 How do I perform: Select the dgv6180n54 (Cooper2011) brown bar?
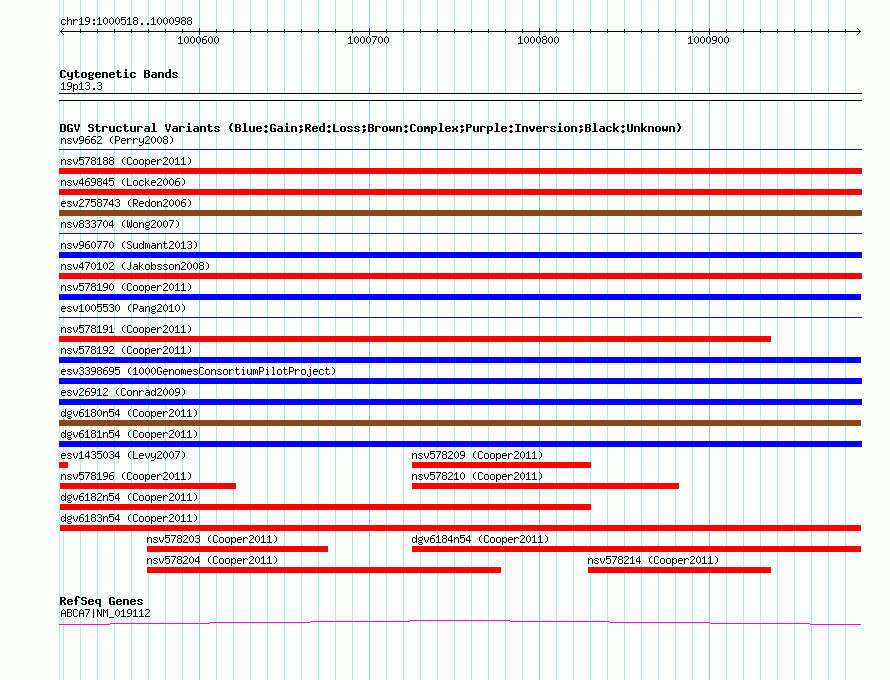tap(460, 423)
